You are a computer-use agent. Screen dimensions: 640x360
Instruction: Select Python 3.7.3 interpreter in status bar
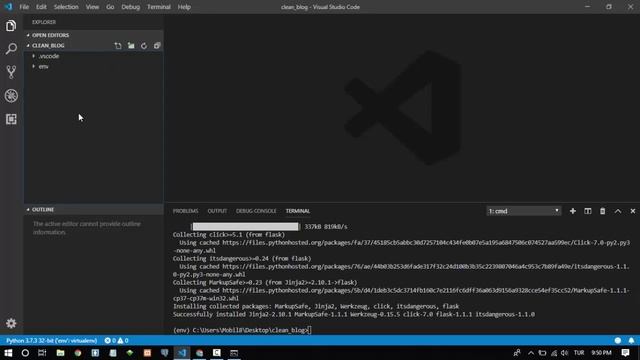(x=51, y=340)
